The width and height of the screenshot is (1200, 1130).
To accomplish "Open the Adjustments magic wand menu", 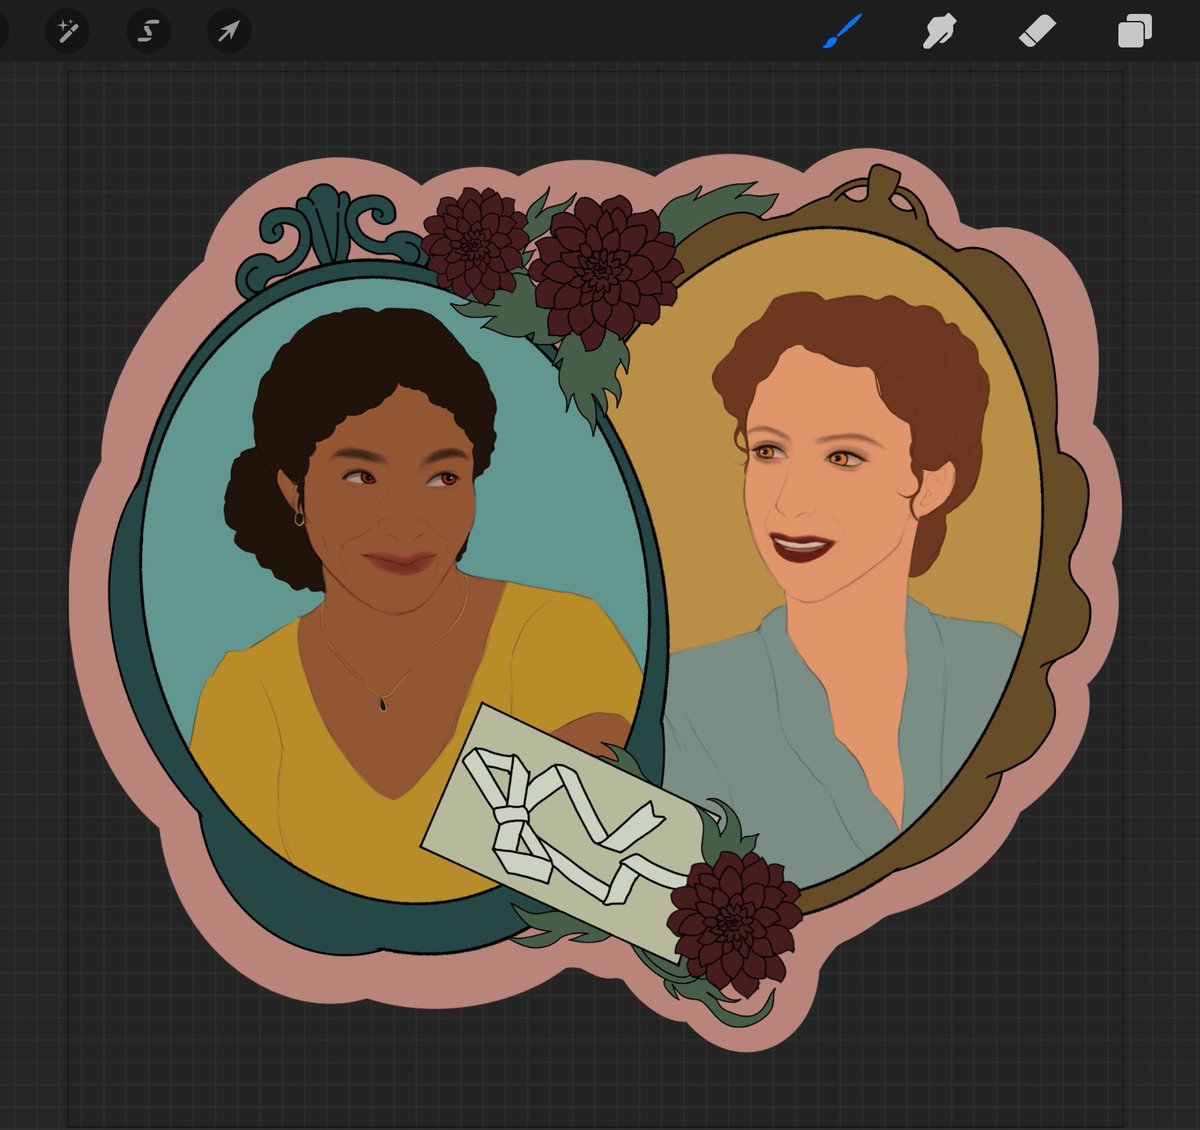I will pos(68,32).
